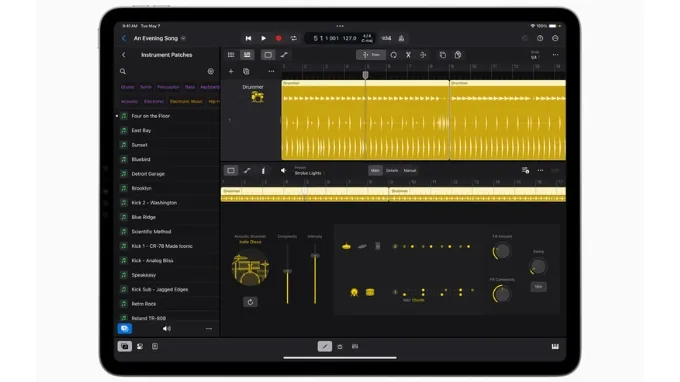Click the snare drum kit piece icon
Screen dimensions: 680x382
tap(370, 292)
